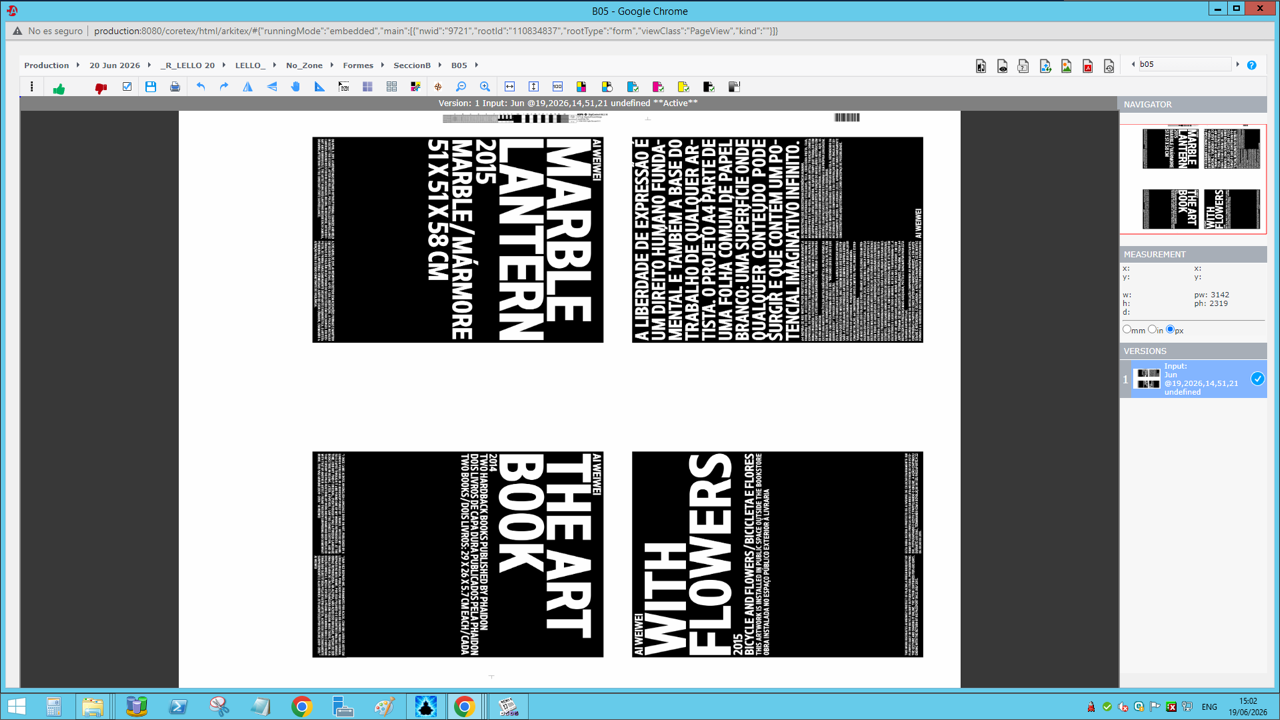Select the hand pan tool
Image resolution: width=1280 pixels, height=720 pixels.
pos(296,87)
